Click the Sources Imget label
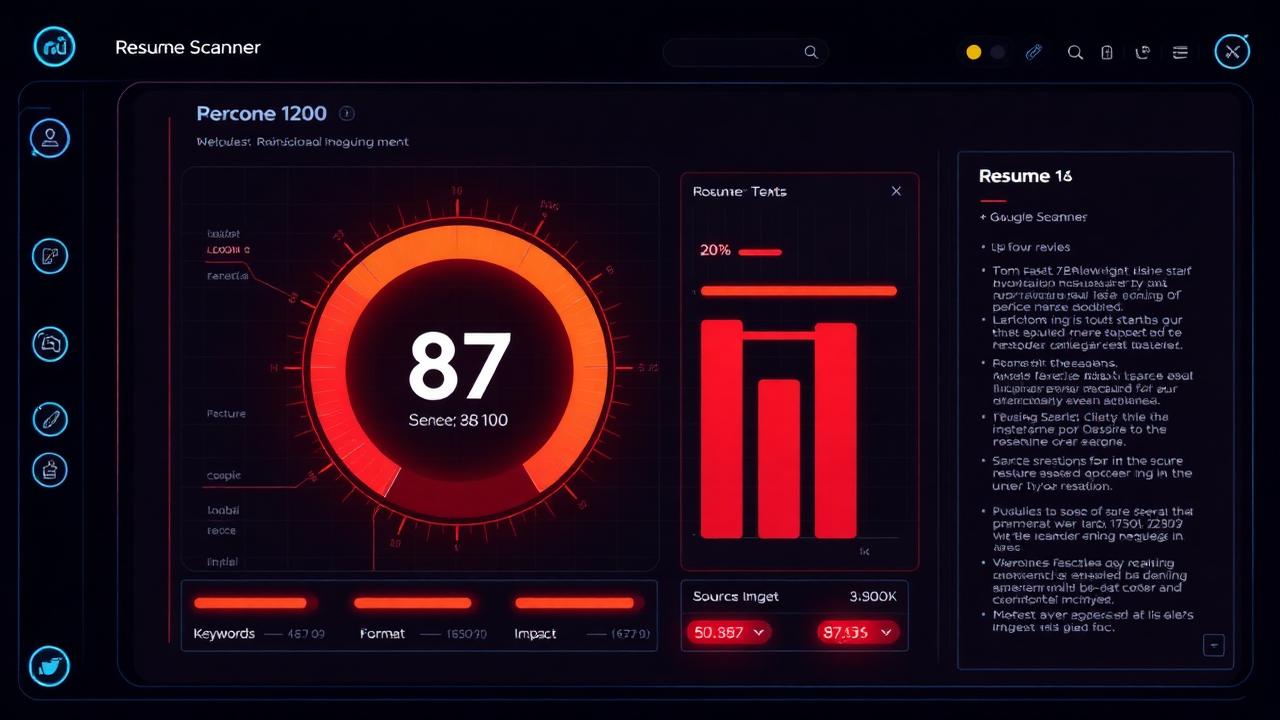Viewport: 1280px width, 720px height. coord(736,596)
